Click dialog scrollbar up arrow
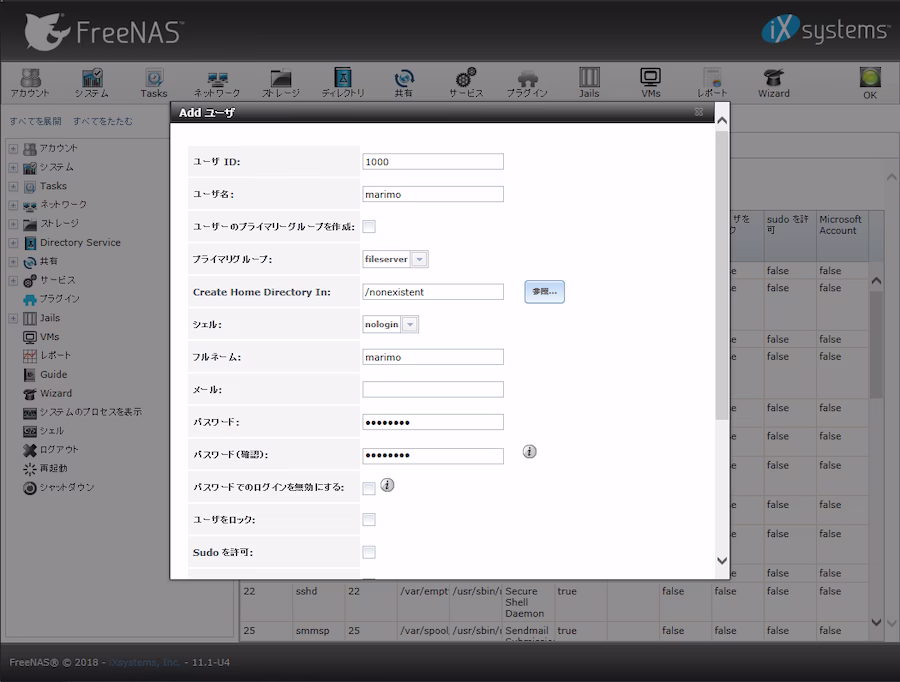 coord(722,121)
